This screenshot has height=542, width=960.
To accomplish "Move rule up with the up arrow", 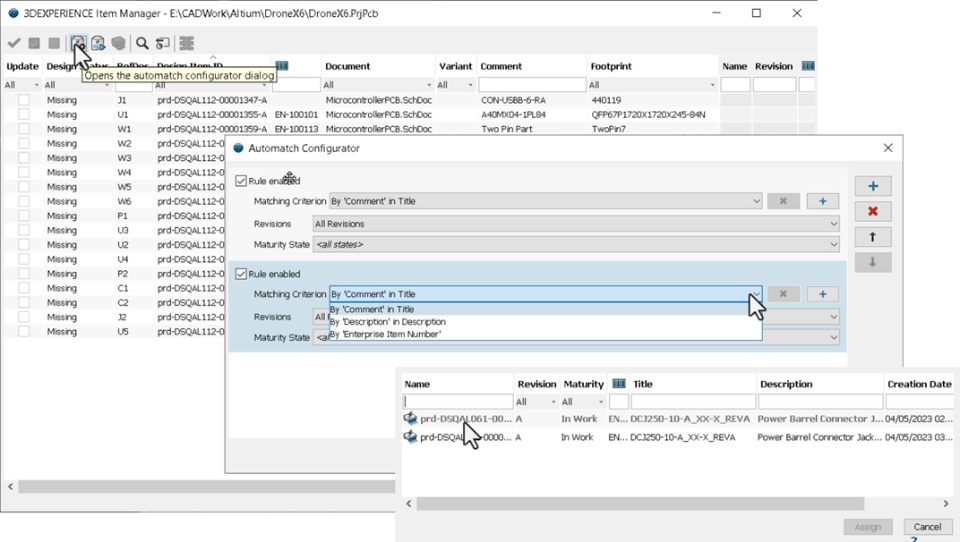I will (x=873, y=237).
